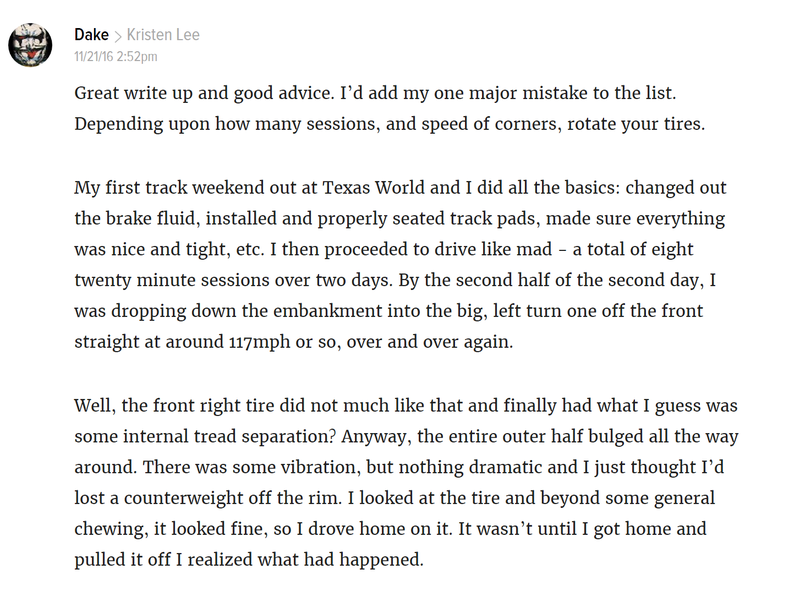Click the line starting 'Well, the front right tire'

coord(406,406)
